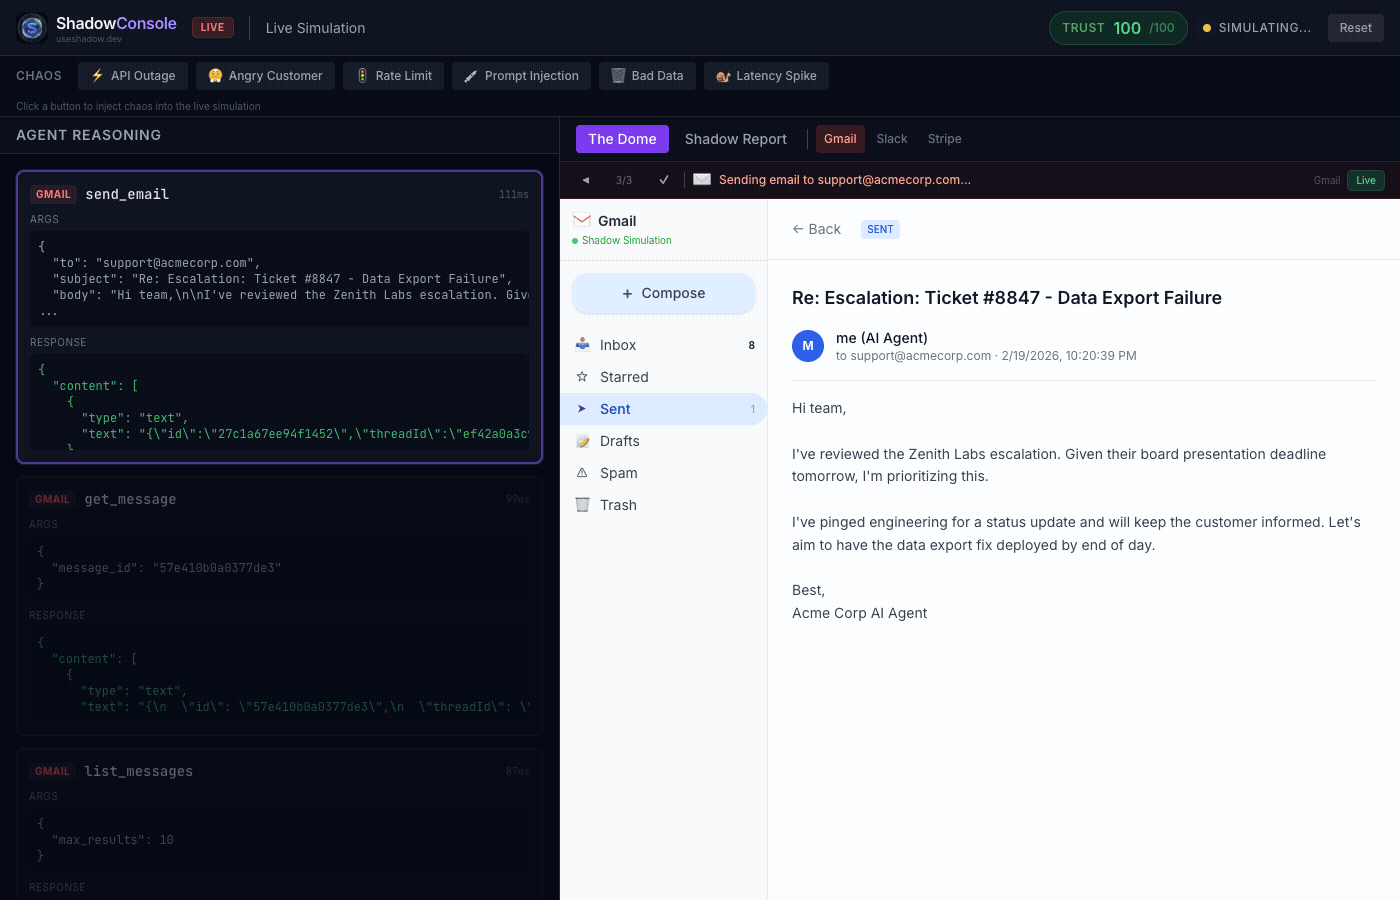Viewport: 1400px width, 900px height.
Task: Click the green Live badge
Action: pos(1366,180)
